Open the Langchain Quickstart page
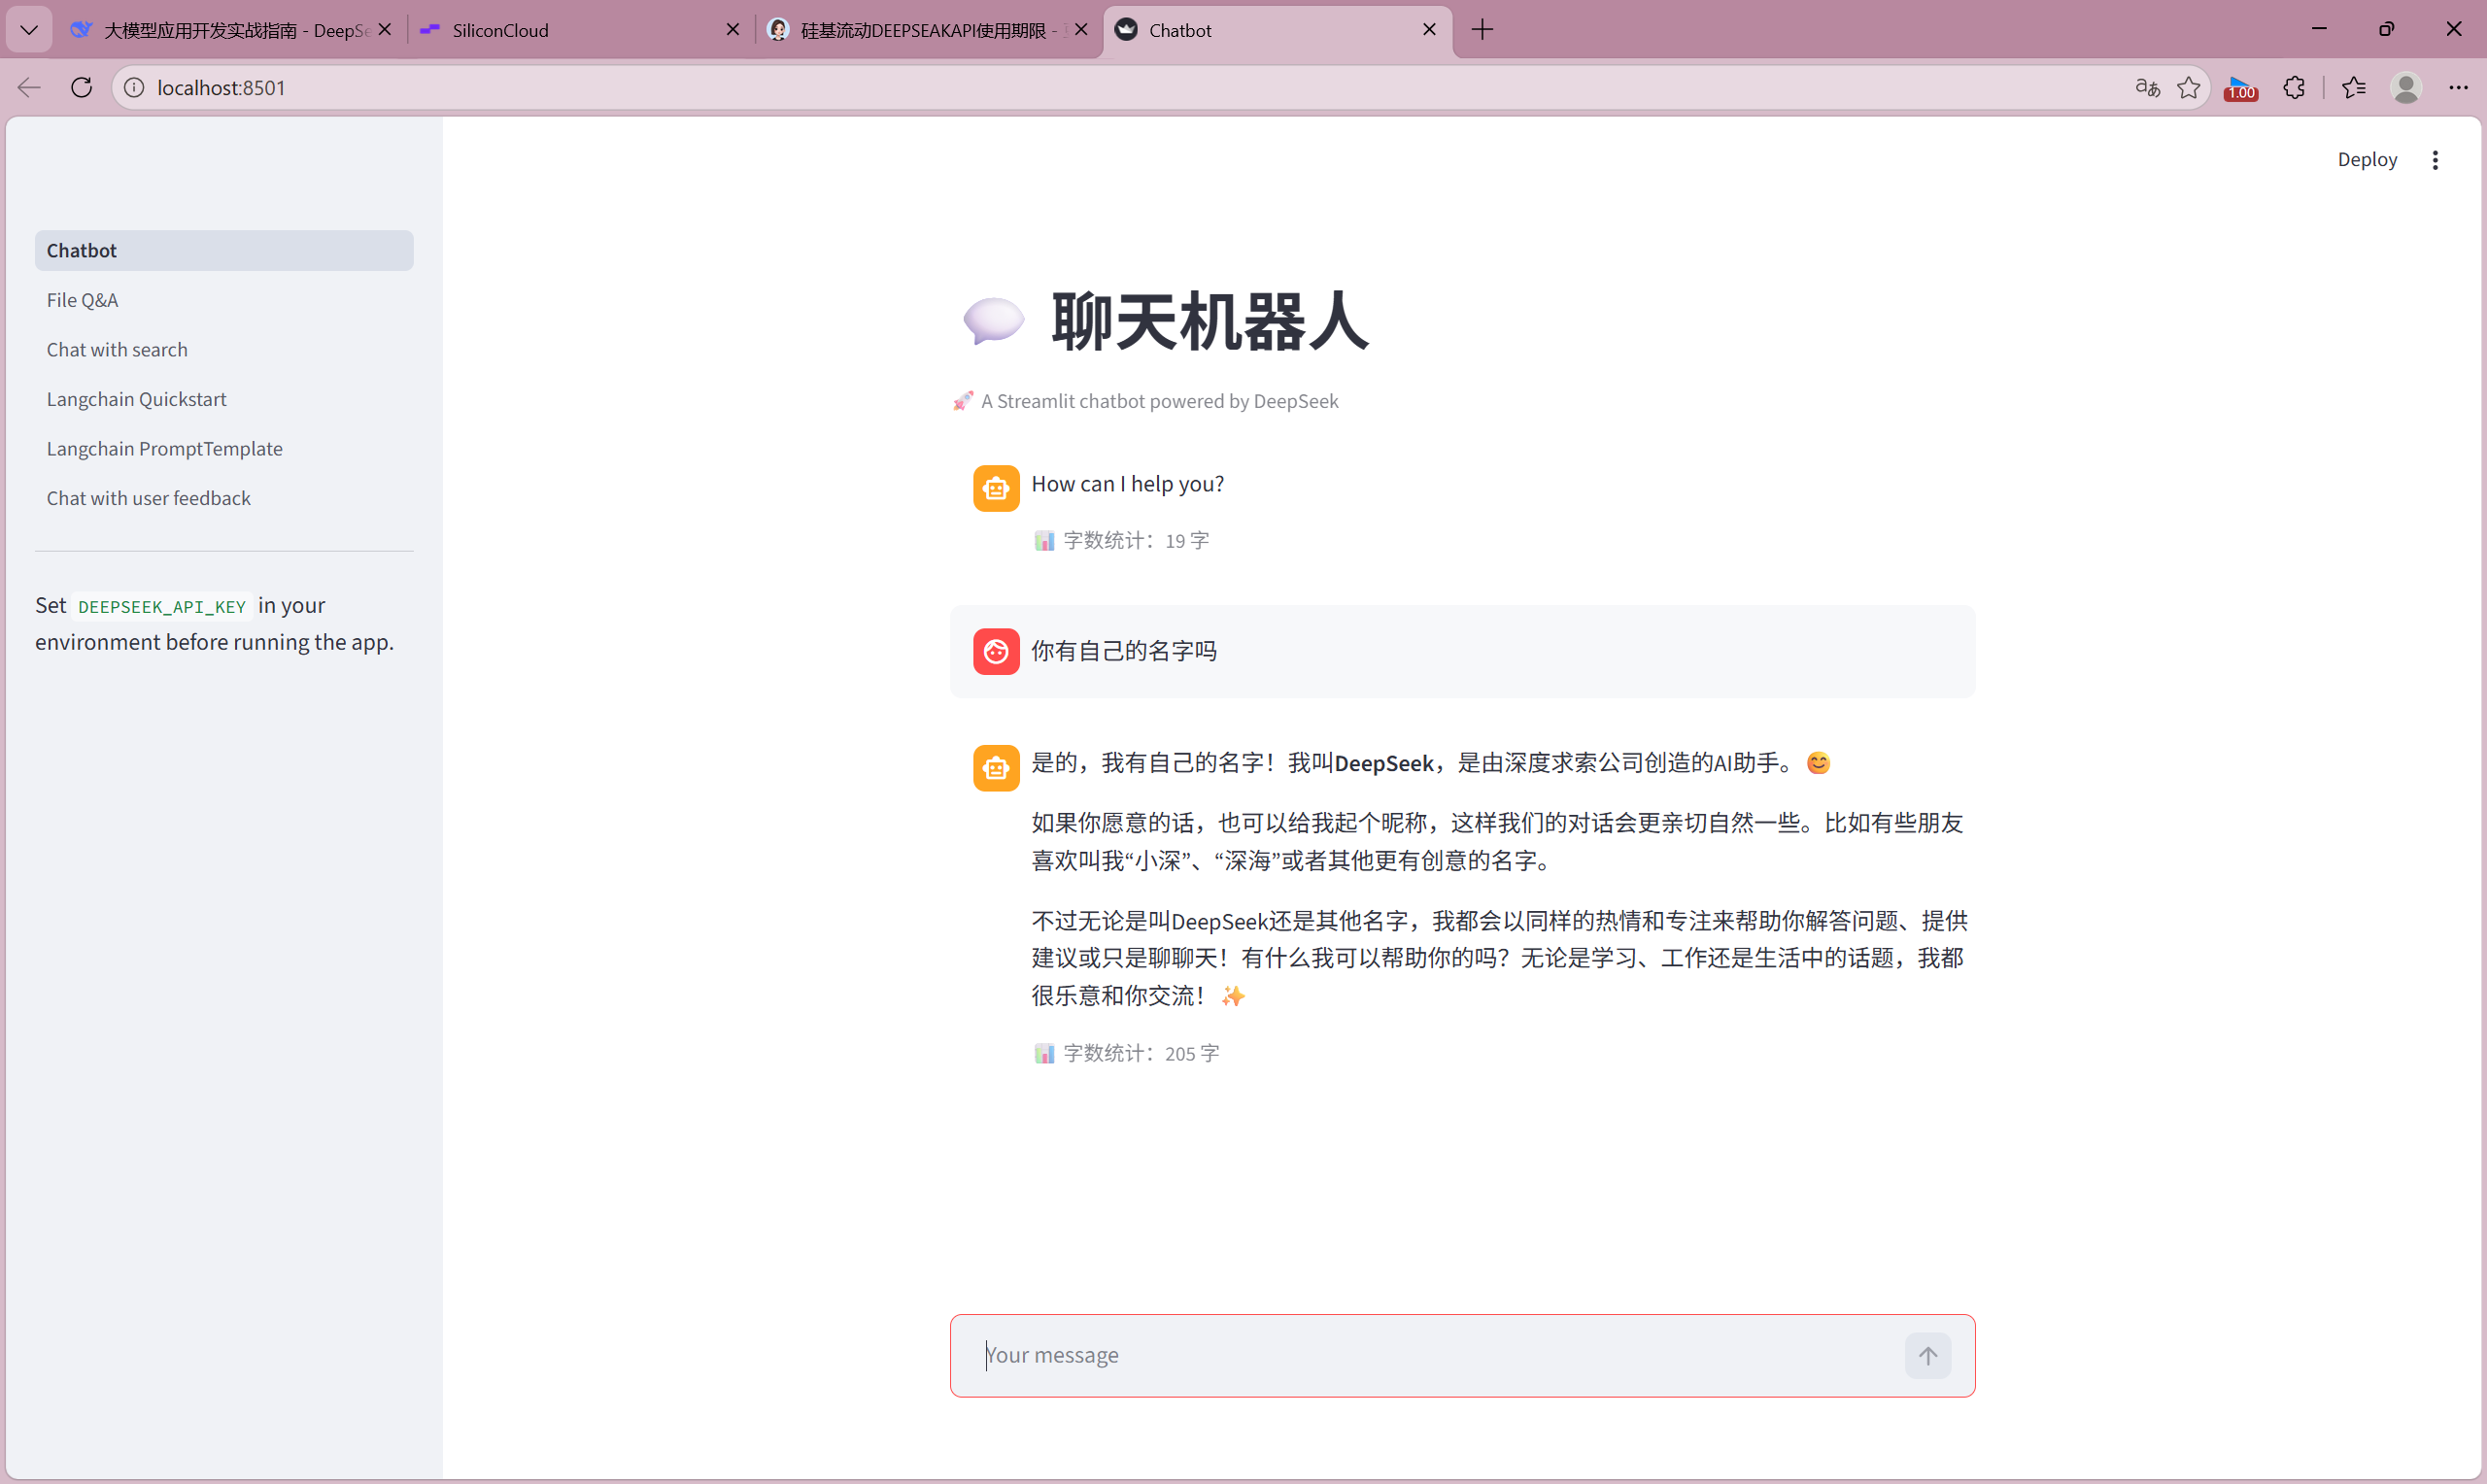Viewport: 2487px width, 1484px height. pos(224,399)
